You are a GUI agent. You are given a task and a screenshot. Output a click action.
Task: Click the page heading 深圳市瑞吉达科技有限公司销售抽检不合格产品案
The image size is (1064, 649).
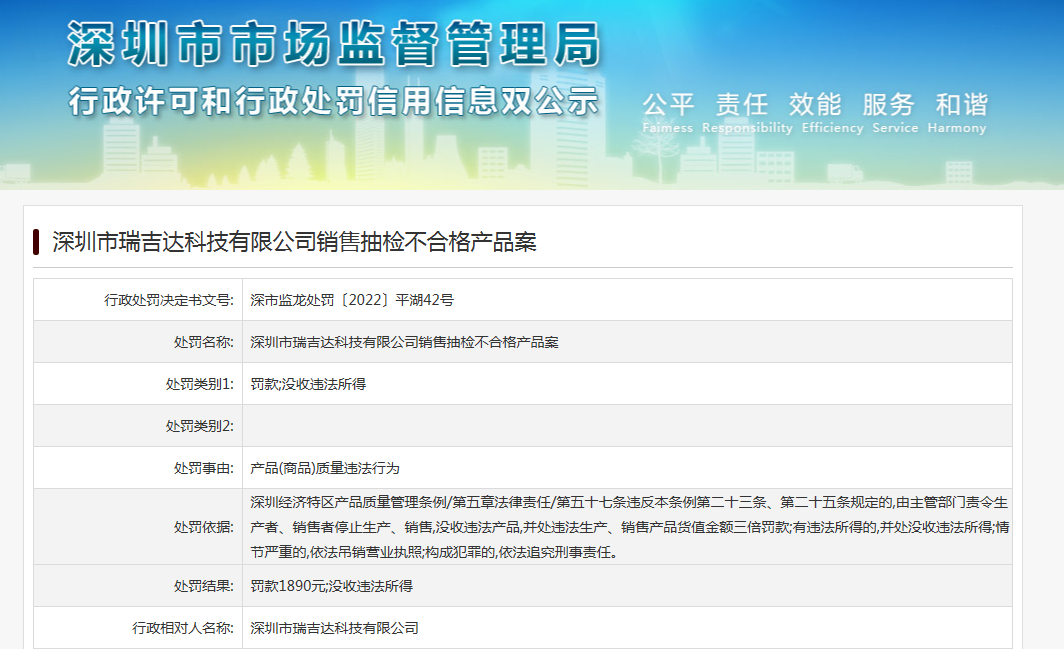point(294,242)
